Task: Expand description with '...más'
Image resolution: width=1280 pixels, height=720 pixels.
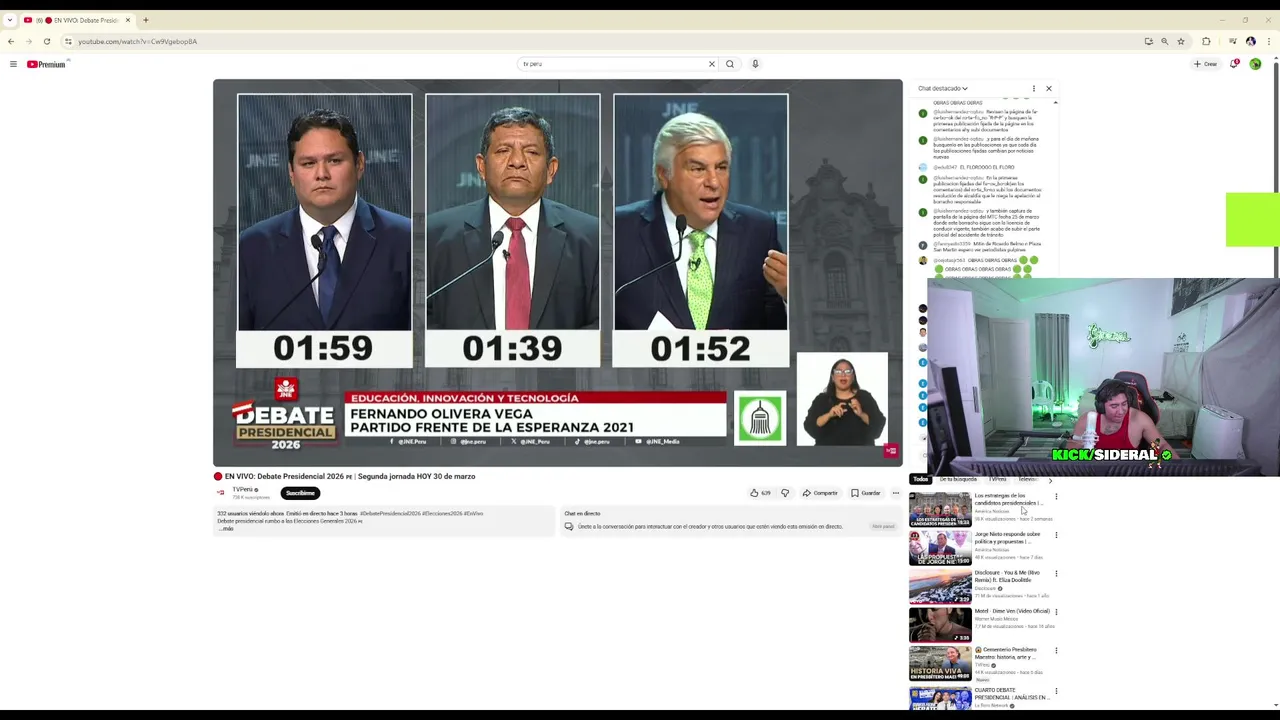Action: pyautogui.click(x=226, y=529)
